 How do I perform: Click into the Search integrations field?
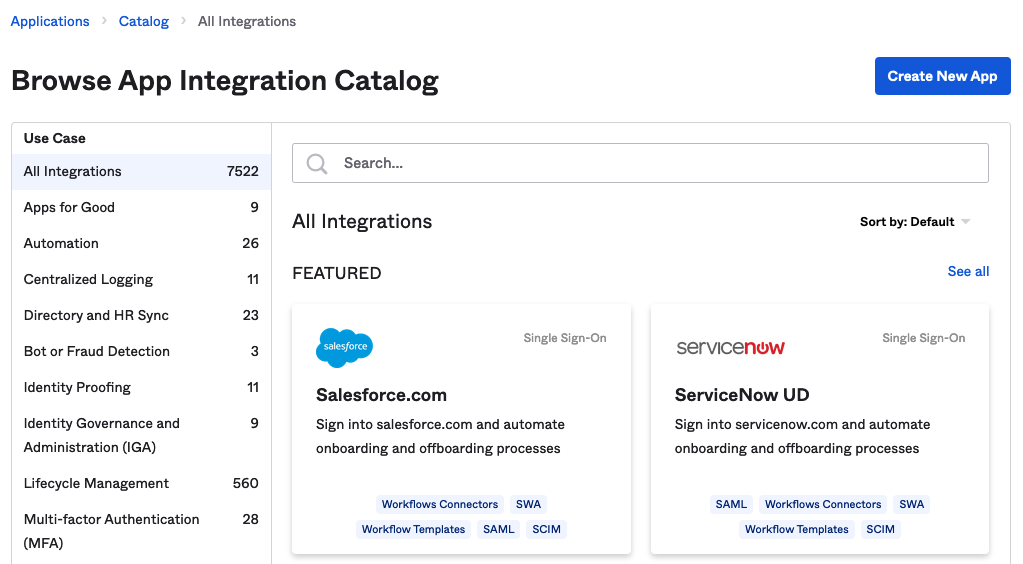pyautogui.click(x=640, y=163)
